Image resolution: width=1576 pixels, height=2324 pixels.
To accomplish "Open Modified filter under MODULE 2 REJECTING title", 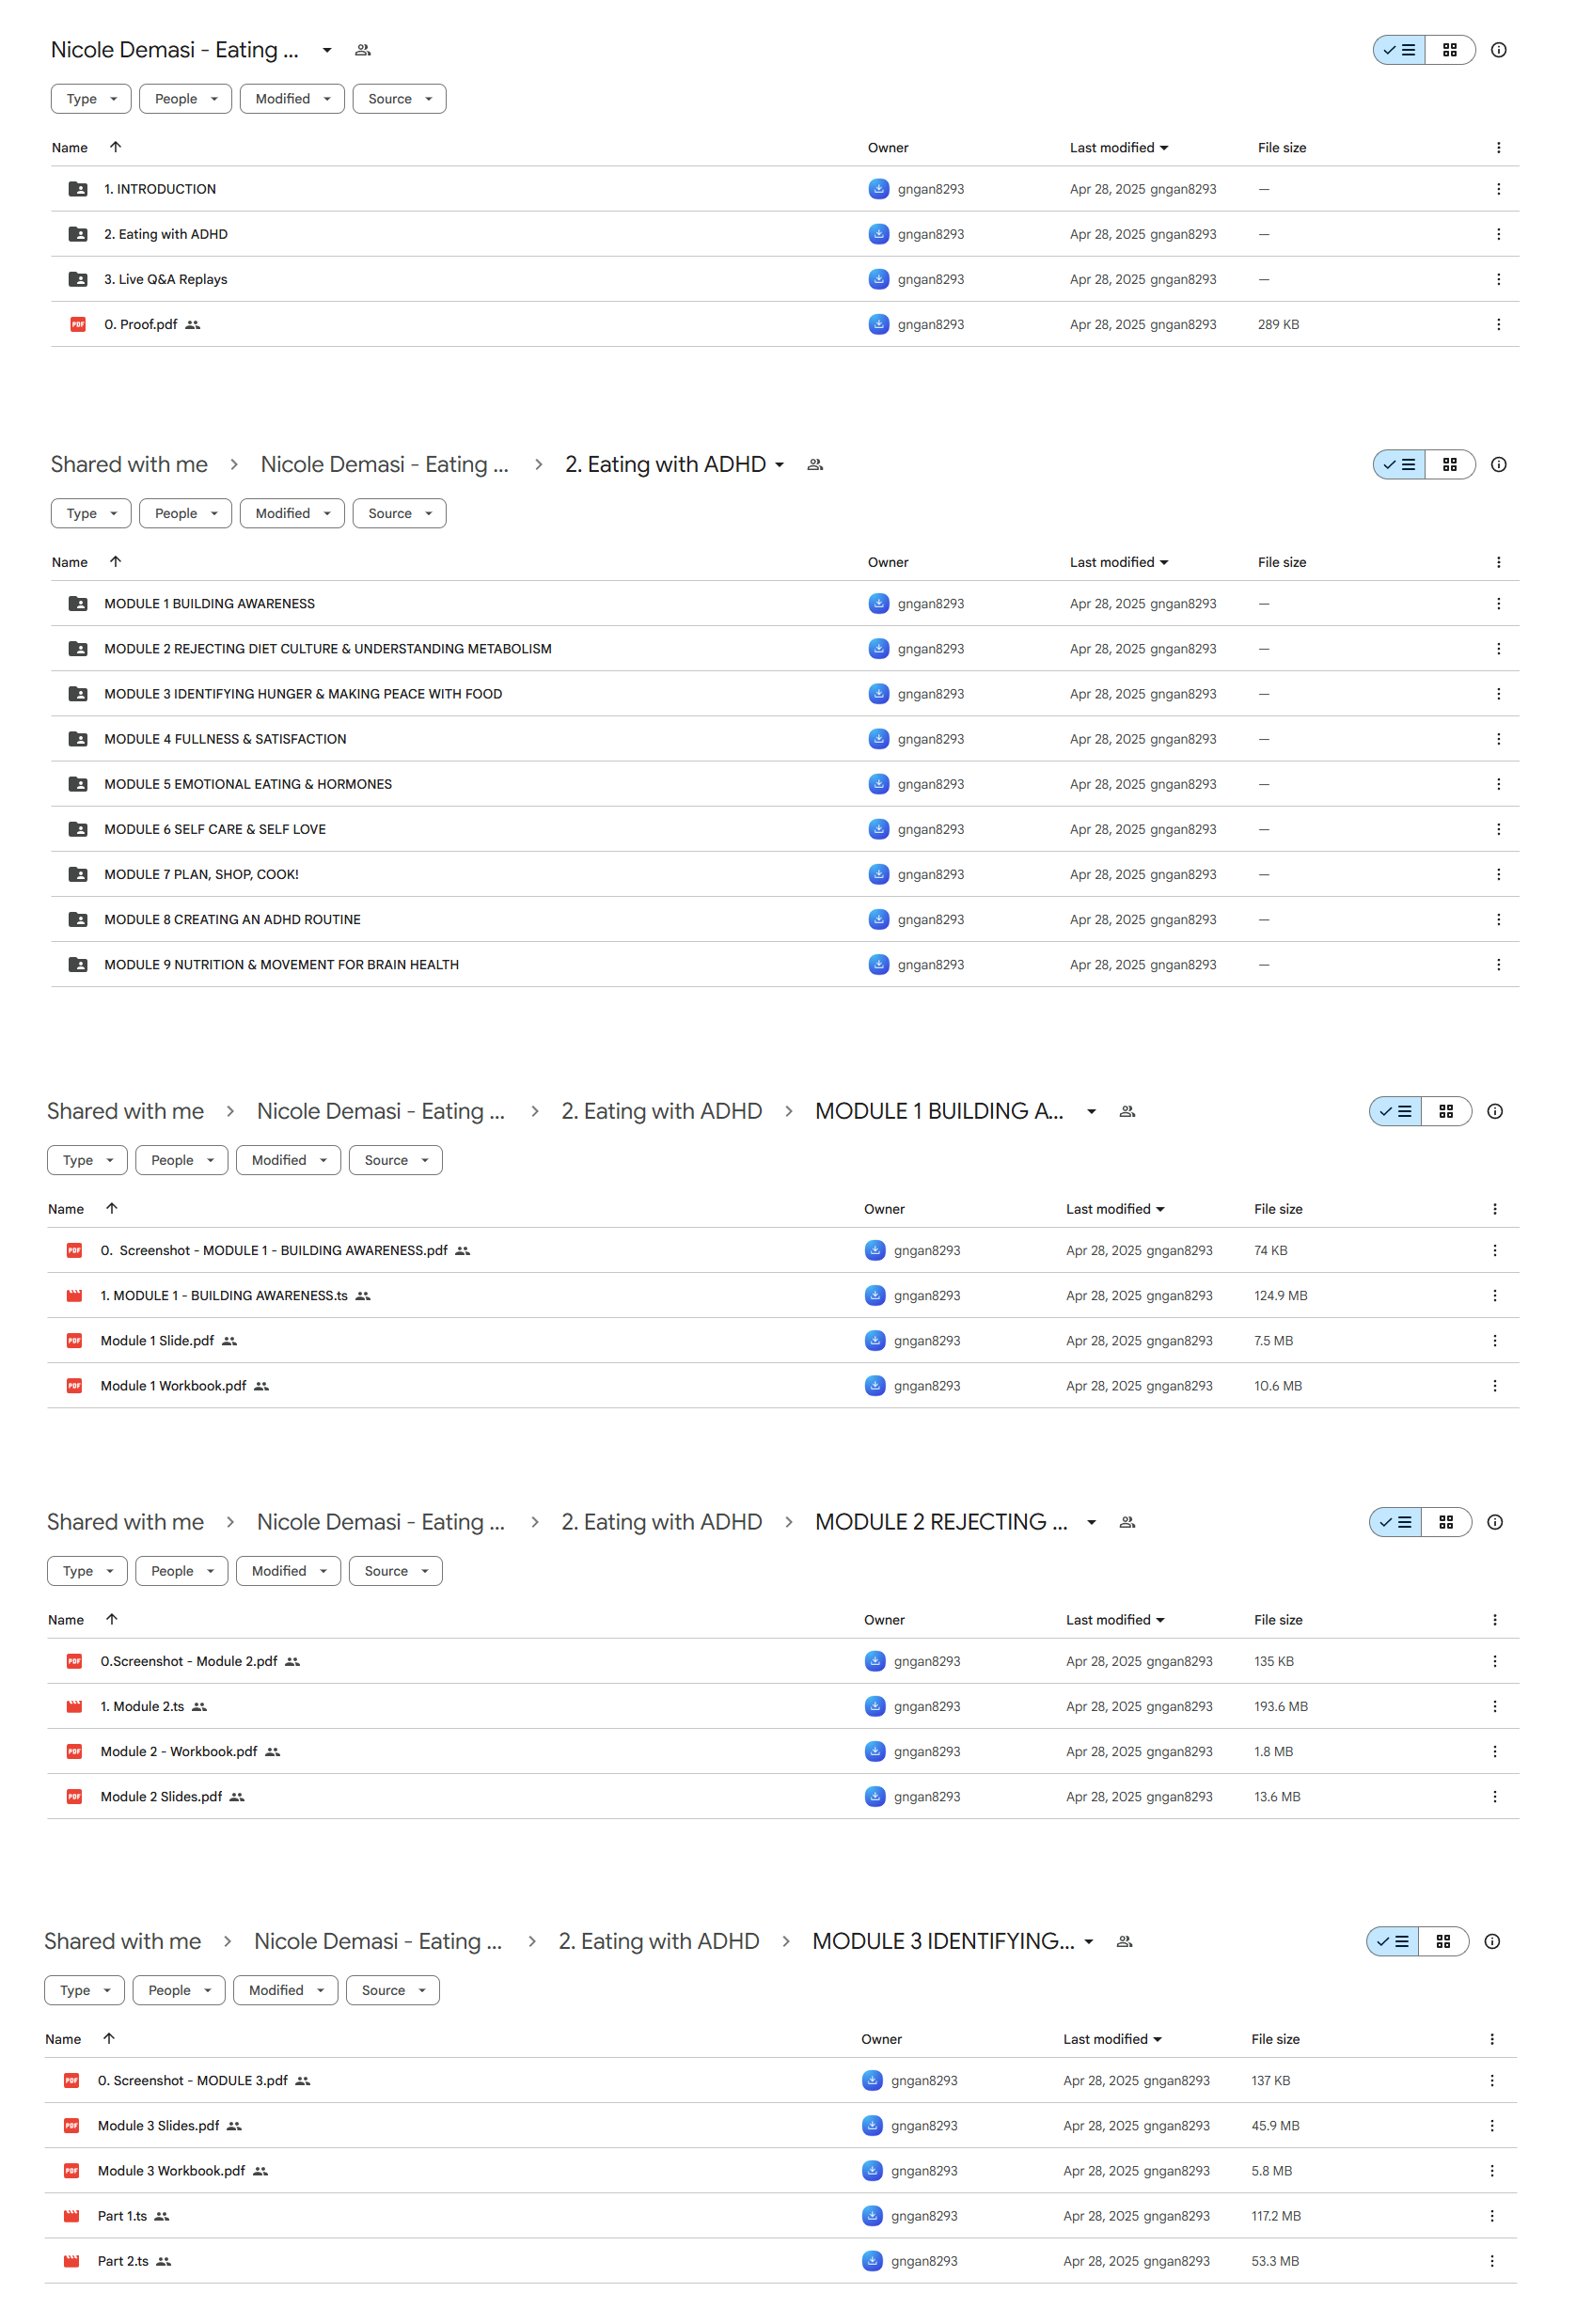I will [x=289, y=1571].
